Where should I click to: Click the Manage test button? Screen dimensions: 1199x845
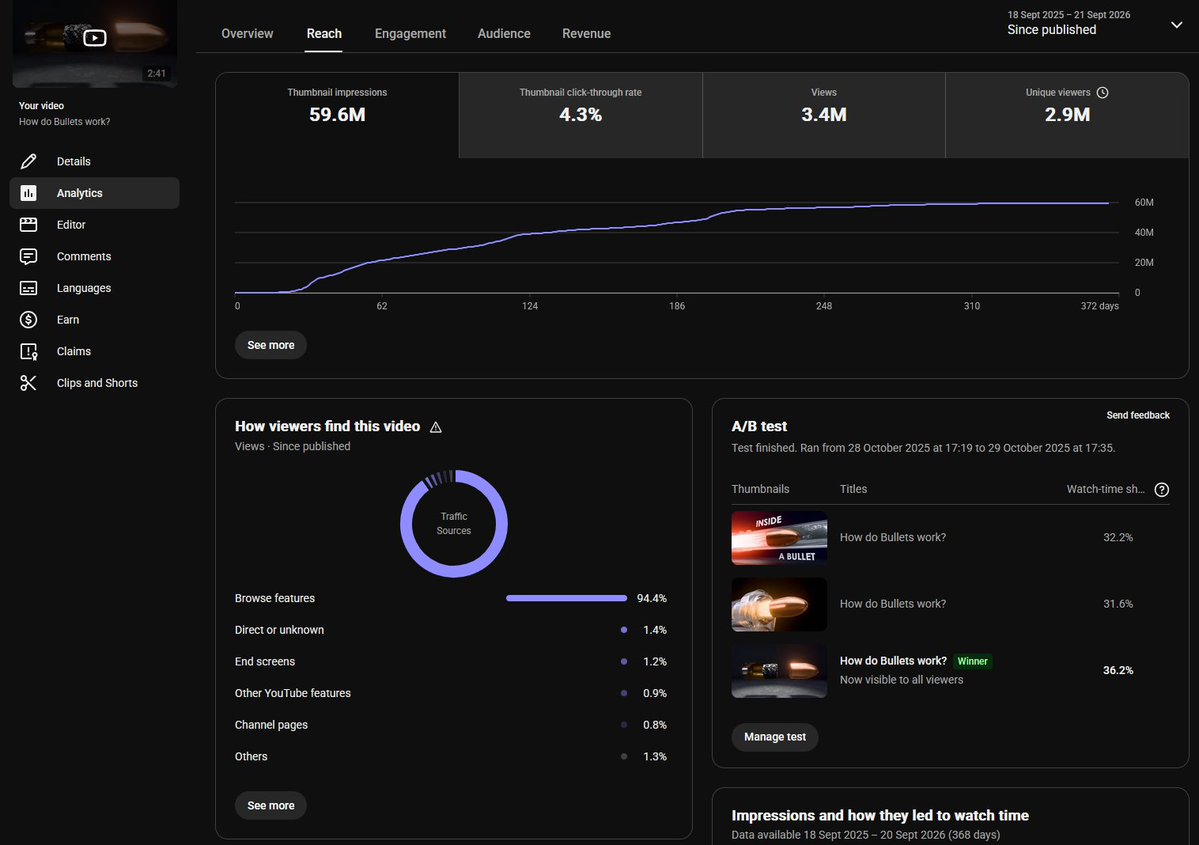(775, 736)
